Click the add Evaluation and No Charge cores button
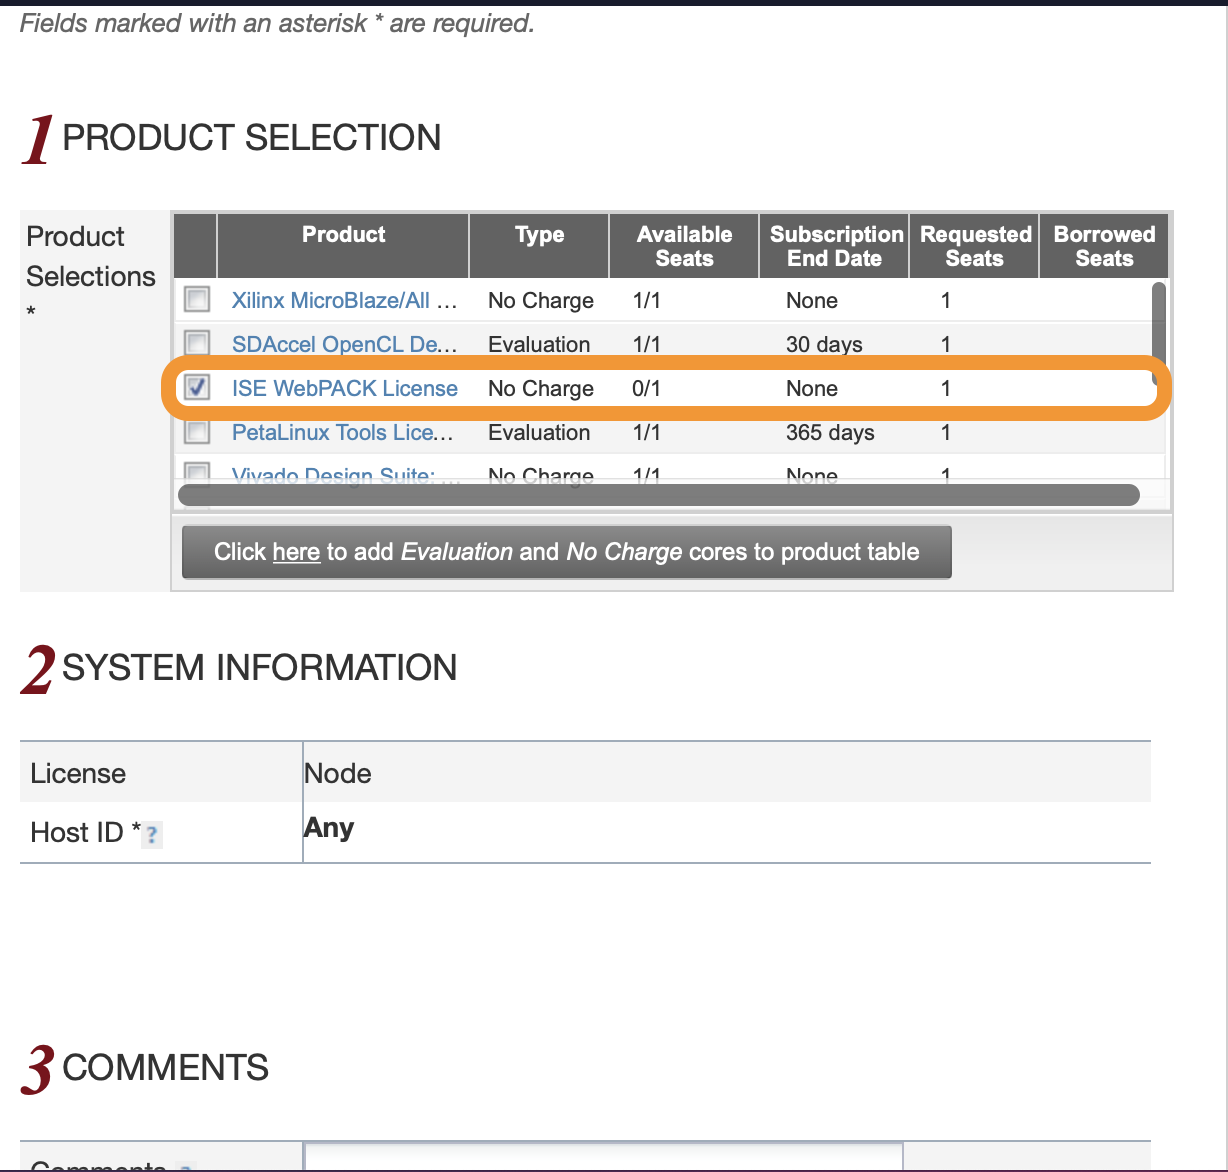 [566, 552]
